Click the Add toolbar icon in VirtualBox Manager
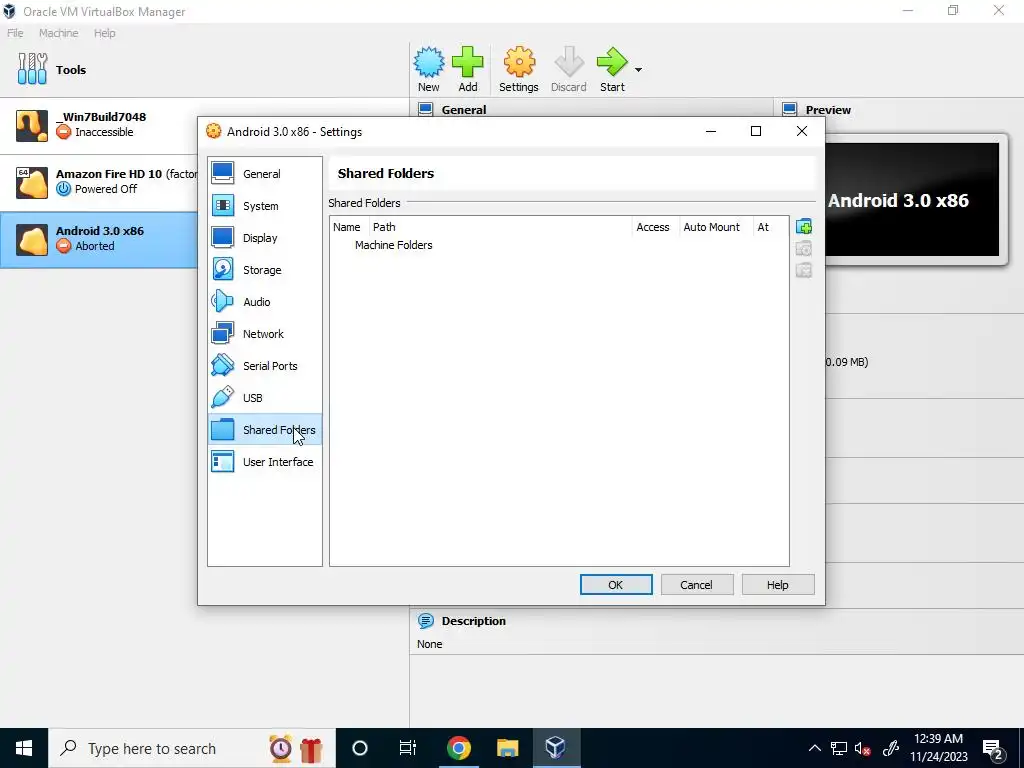1024x768 pixels. point(468,69)
